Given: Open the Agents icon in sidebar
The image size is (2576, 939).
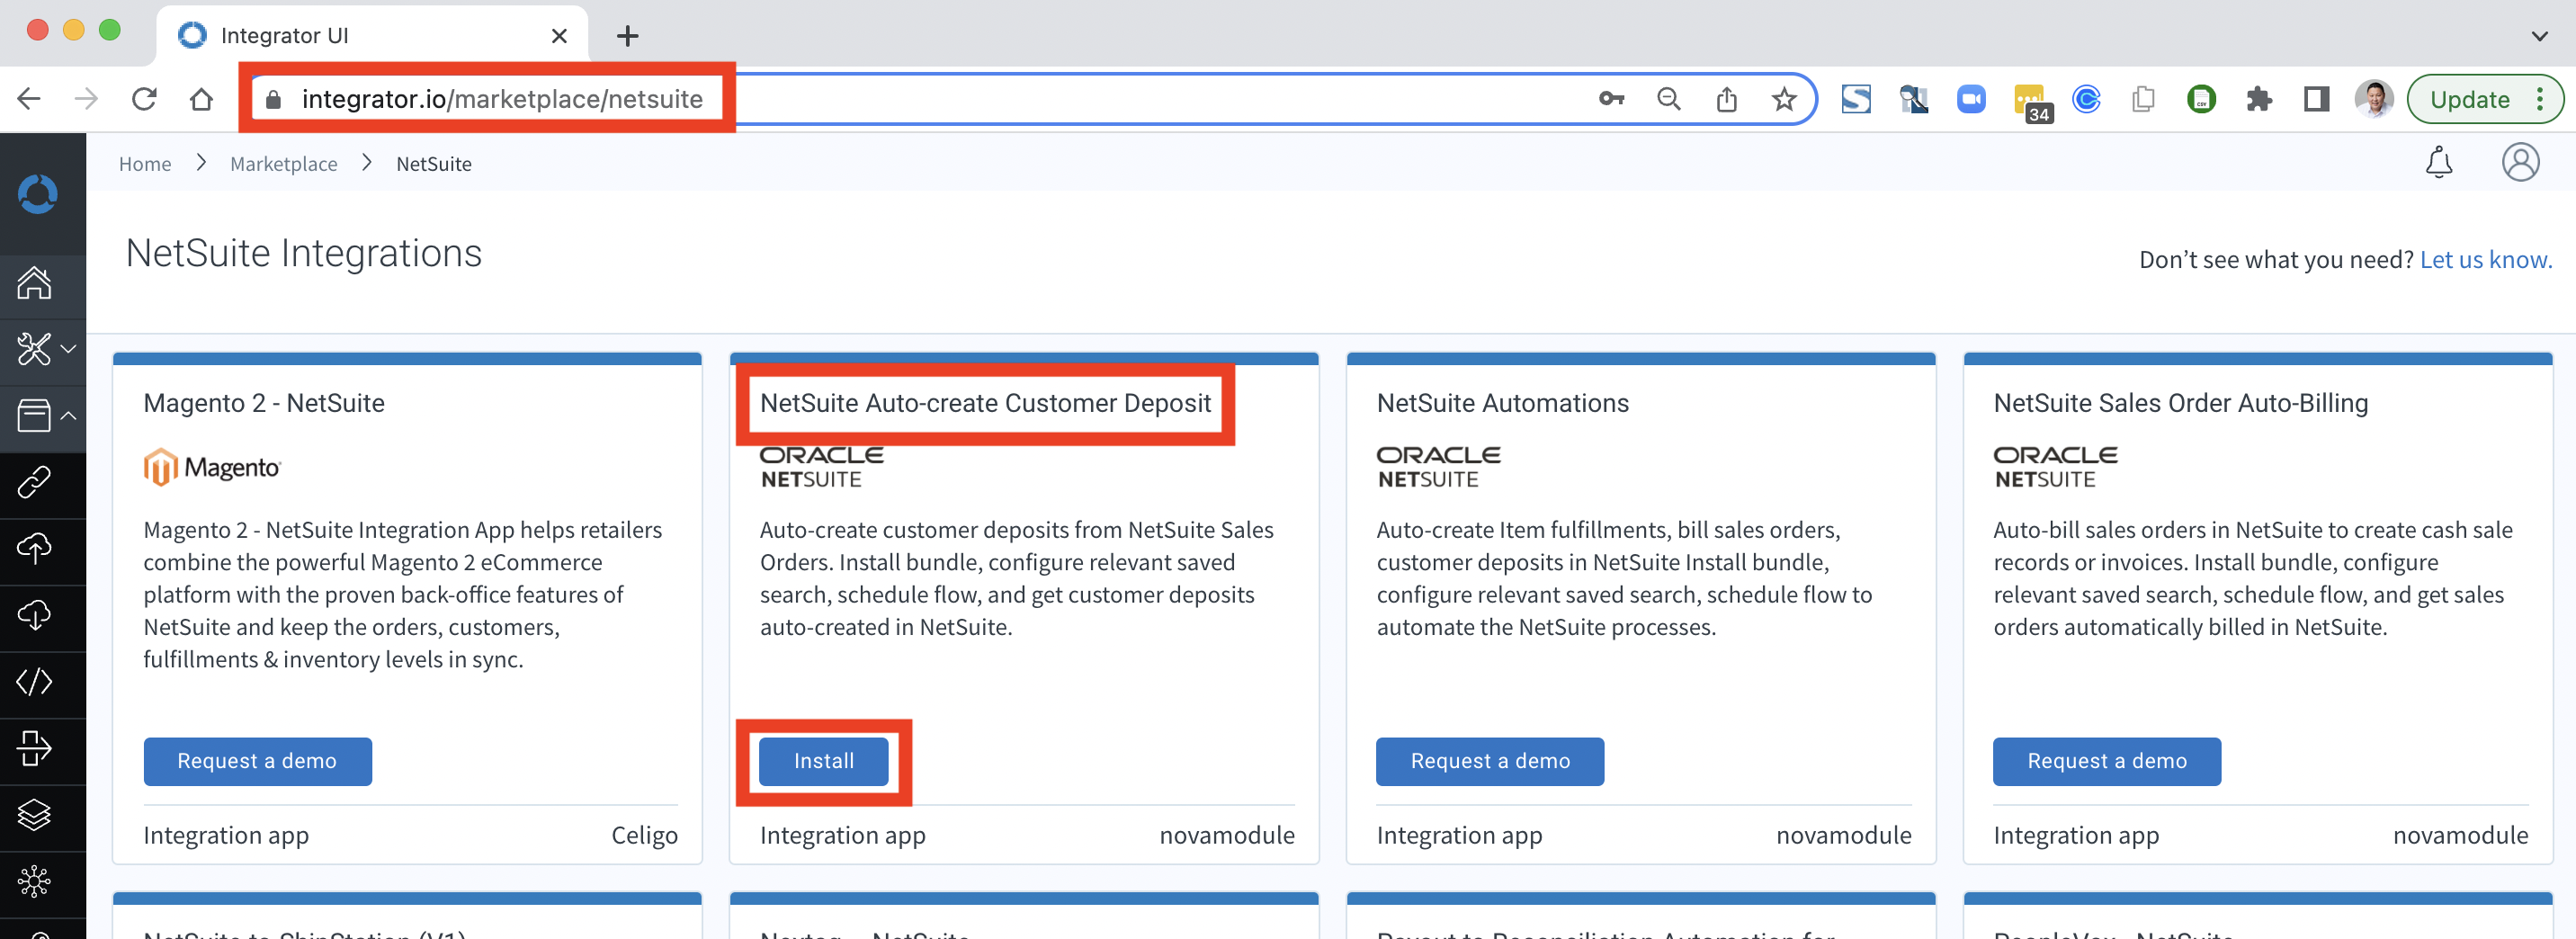Looking at the screenshot, I should tap(34, 748).
